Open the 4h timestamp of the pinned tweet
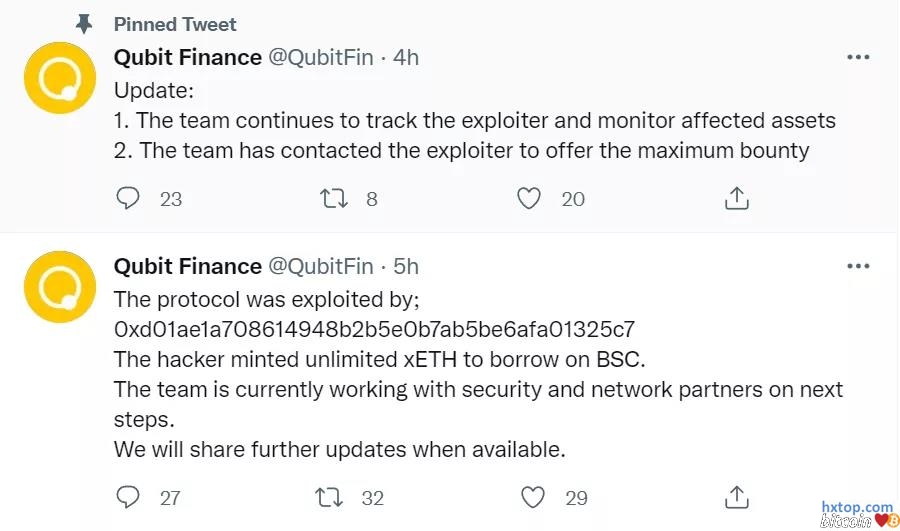Image resolution: width=900 pixels, height=531 pixels. (x=406, y=57)
